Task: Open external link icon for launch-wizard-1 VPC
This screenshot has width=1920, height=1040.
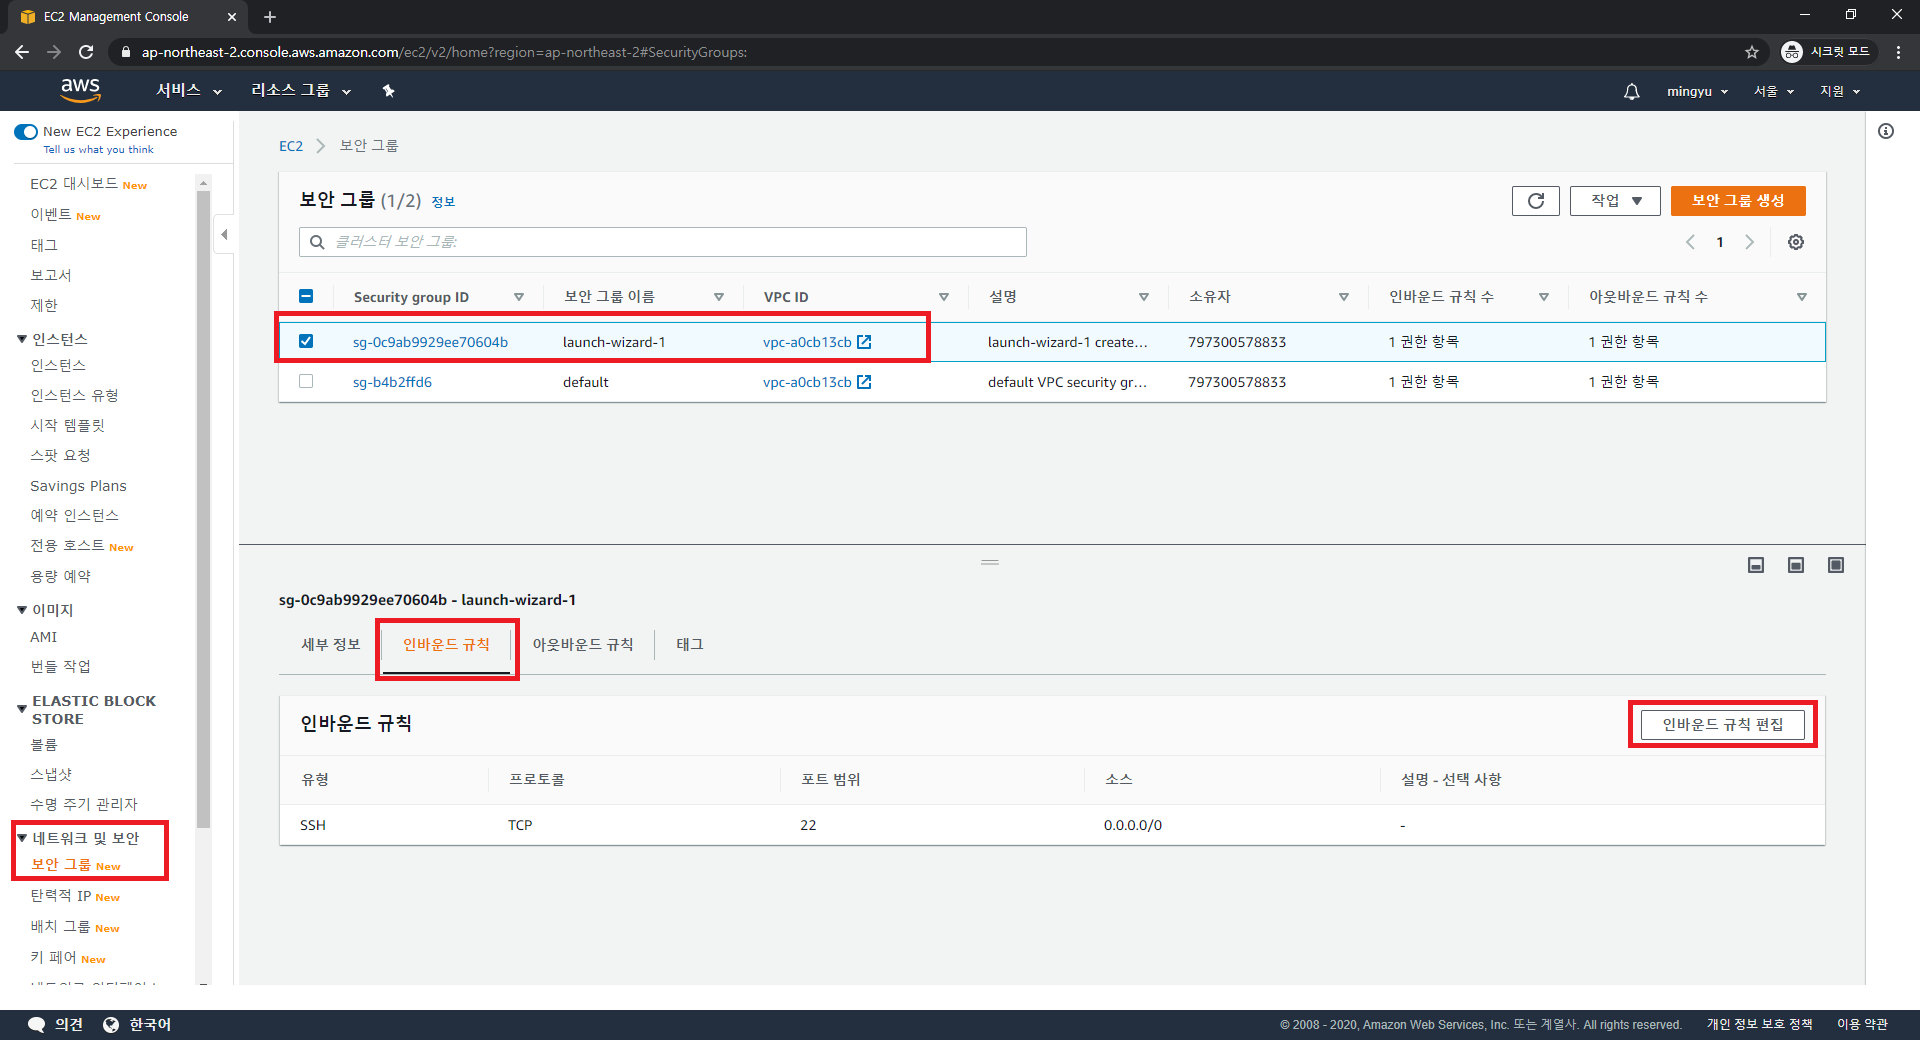Action: pos(865,342)
